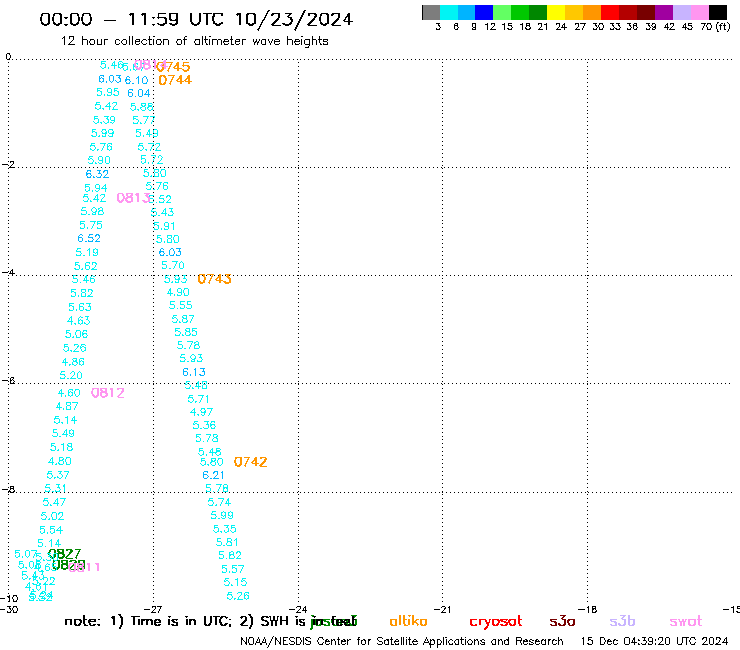Click the '70 (ft)' scale label

pos(715,27)
